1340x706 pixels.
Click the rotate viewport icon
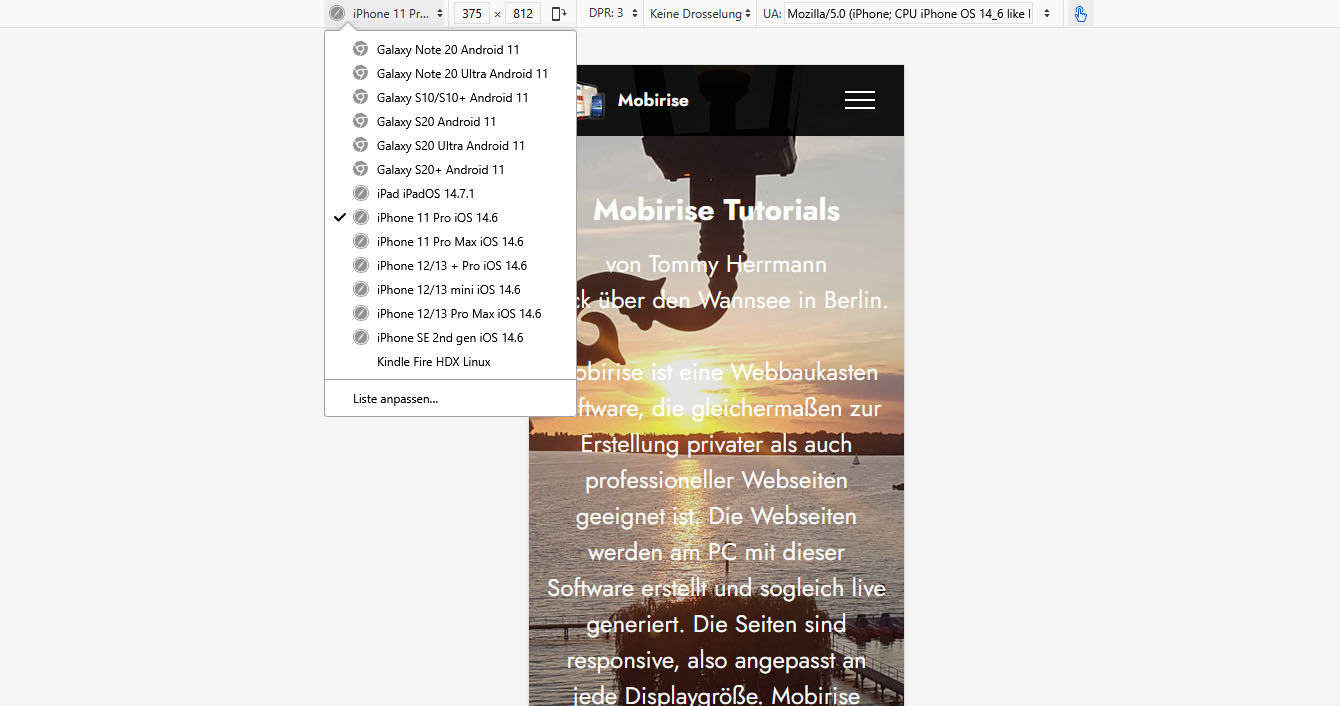click(559, 14)
